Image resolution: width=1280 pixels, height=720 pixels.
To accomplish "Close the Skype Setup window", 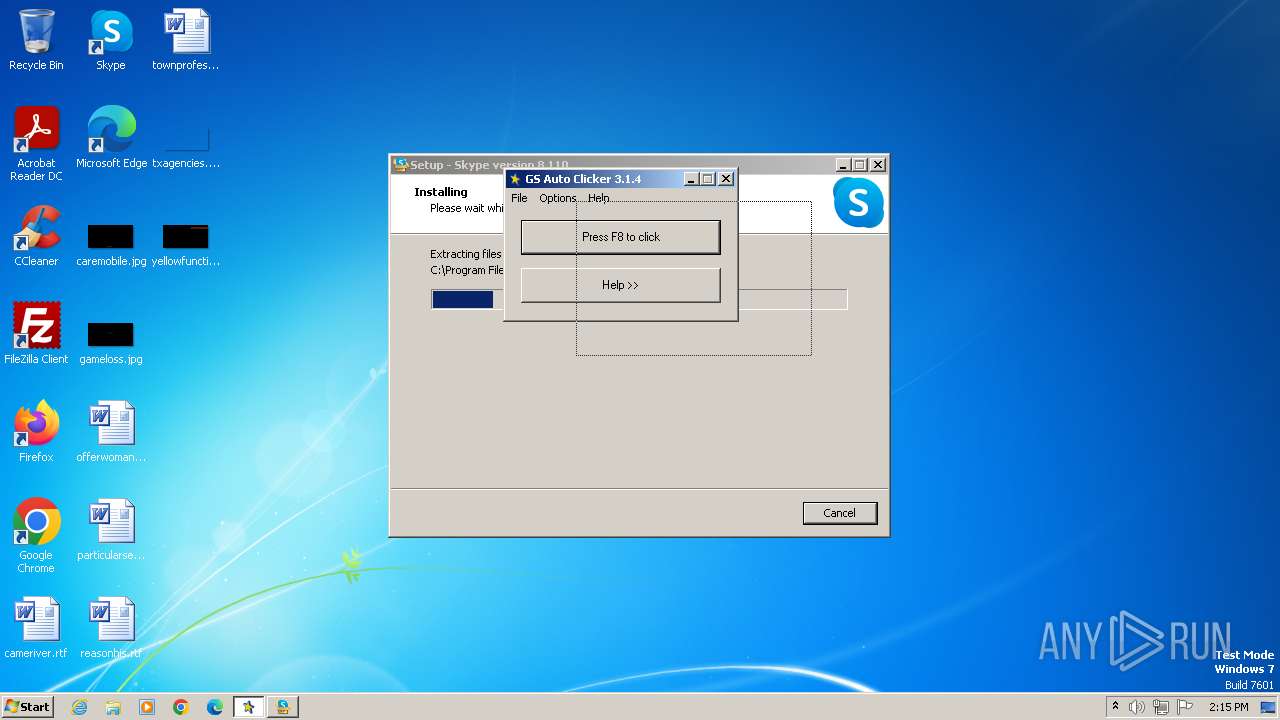I will (877, 165).
